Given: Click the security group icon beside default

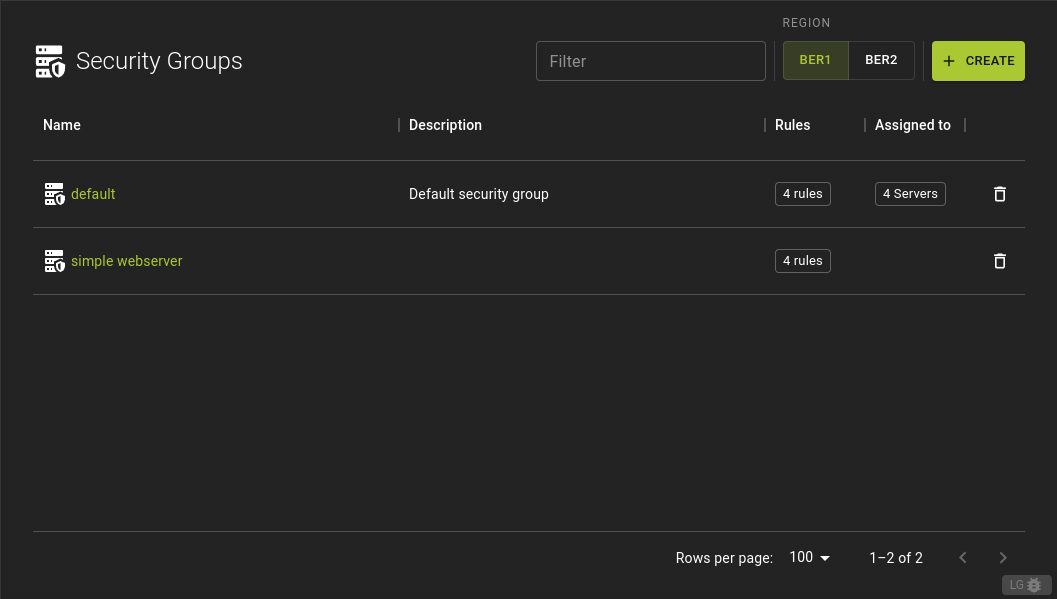Looking at the screenshot, I should coord(54,194).
